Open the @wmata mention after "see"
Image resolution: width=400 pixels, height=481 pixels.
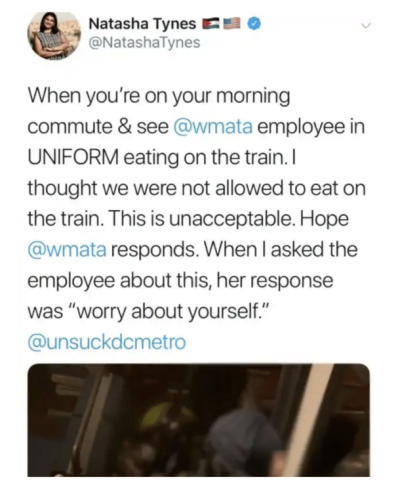[x=213, y=127]
